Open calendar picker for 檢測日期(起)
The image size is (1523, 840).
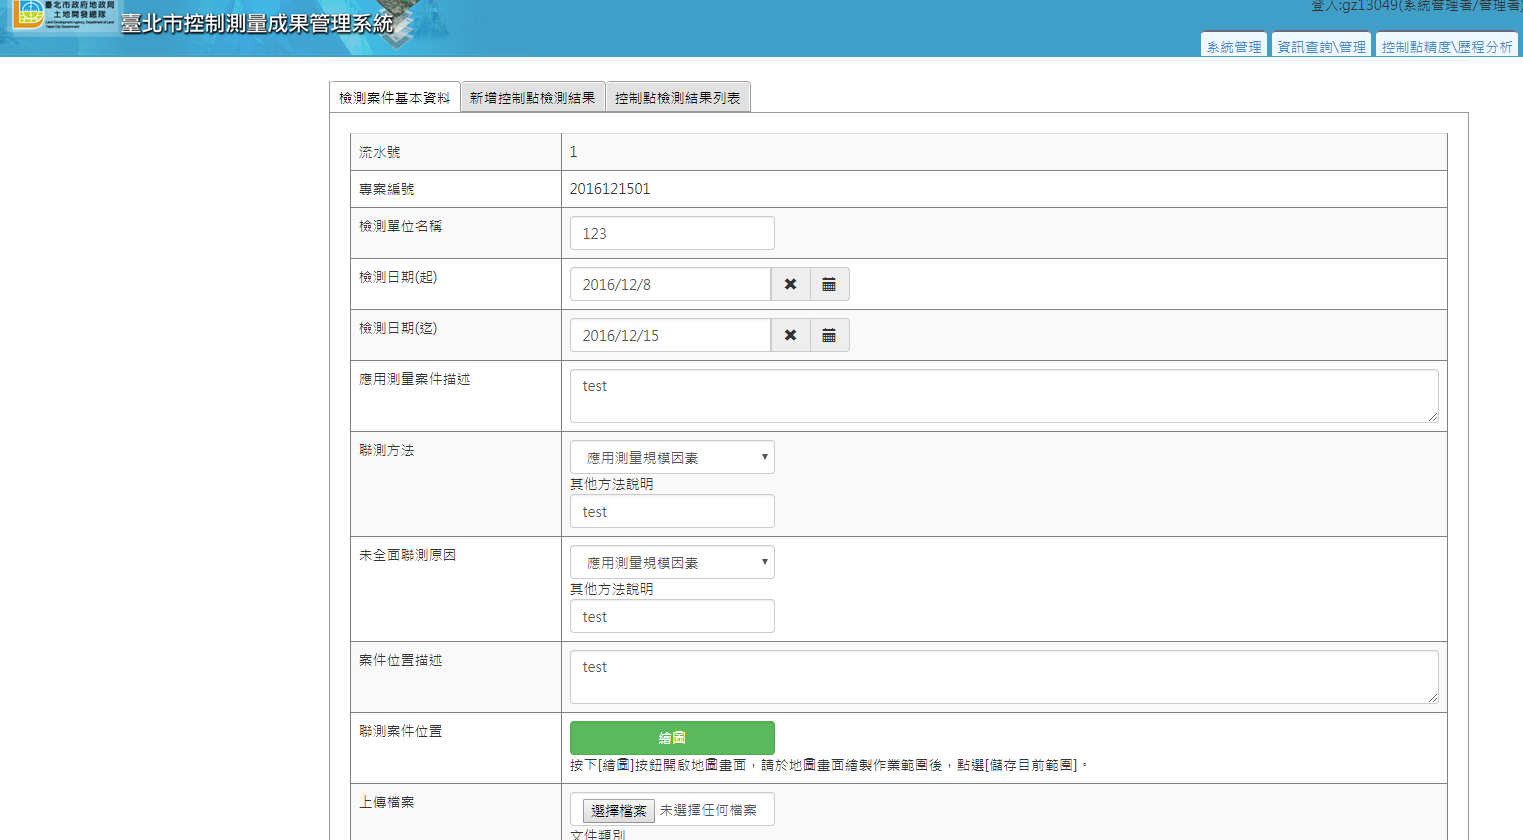pyautogui.click(x=829, y=284)
